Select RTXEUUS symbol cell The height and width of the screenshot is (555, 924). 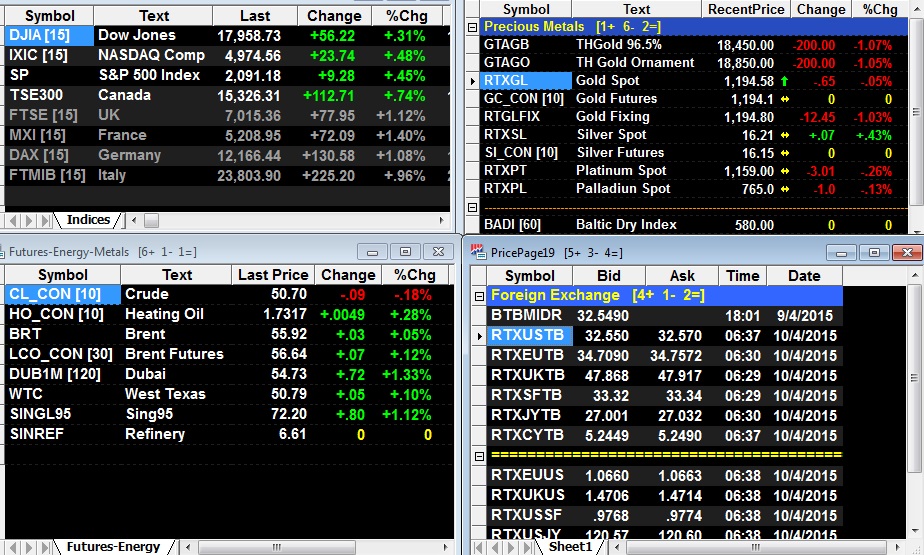pyautogui.click(x=530, y=475)
